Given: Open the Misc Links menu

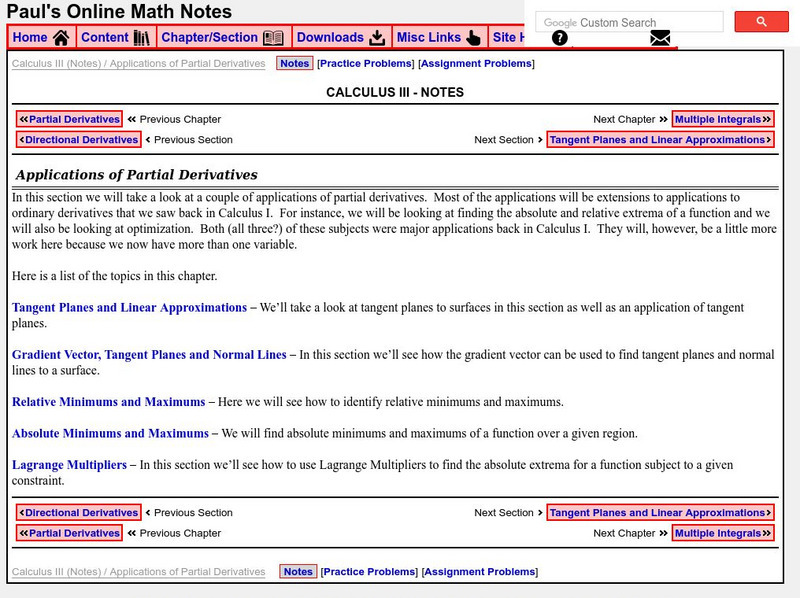Looking at the screenshot, I should point(440,37).
